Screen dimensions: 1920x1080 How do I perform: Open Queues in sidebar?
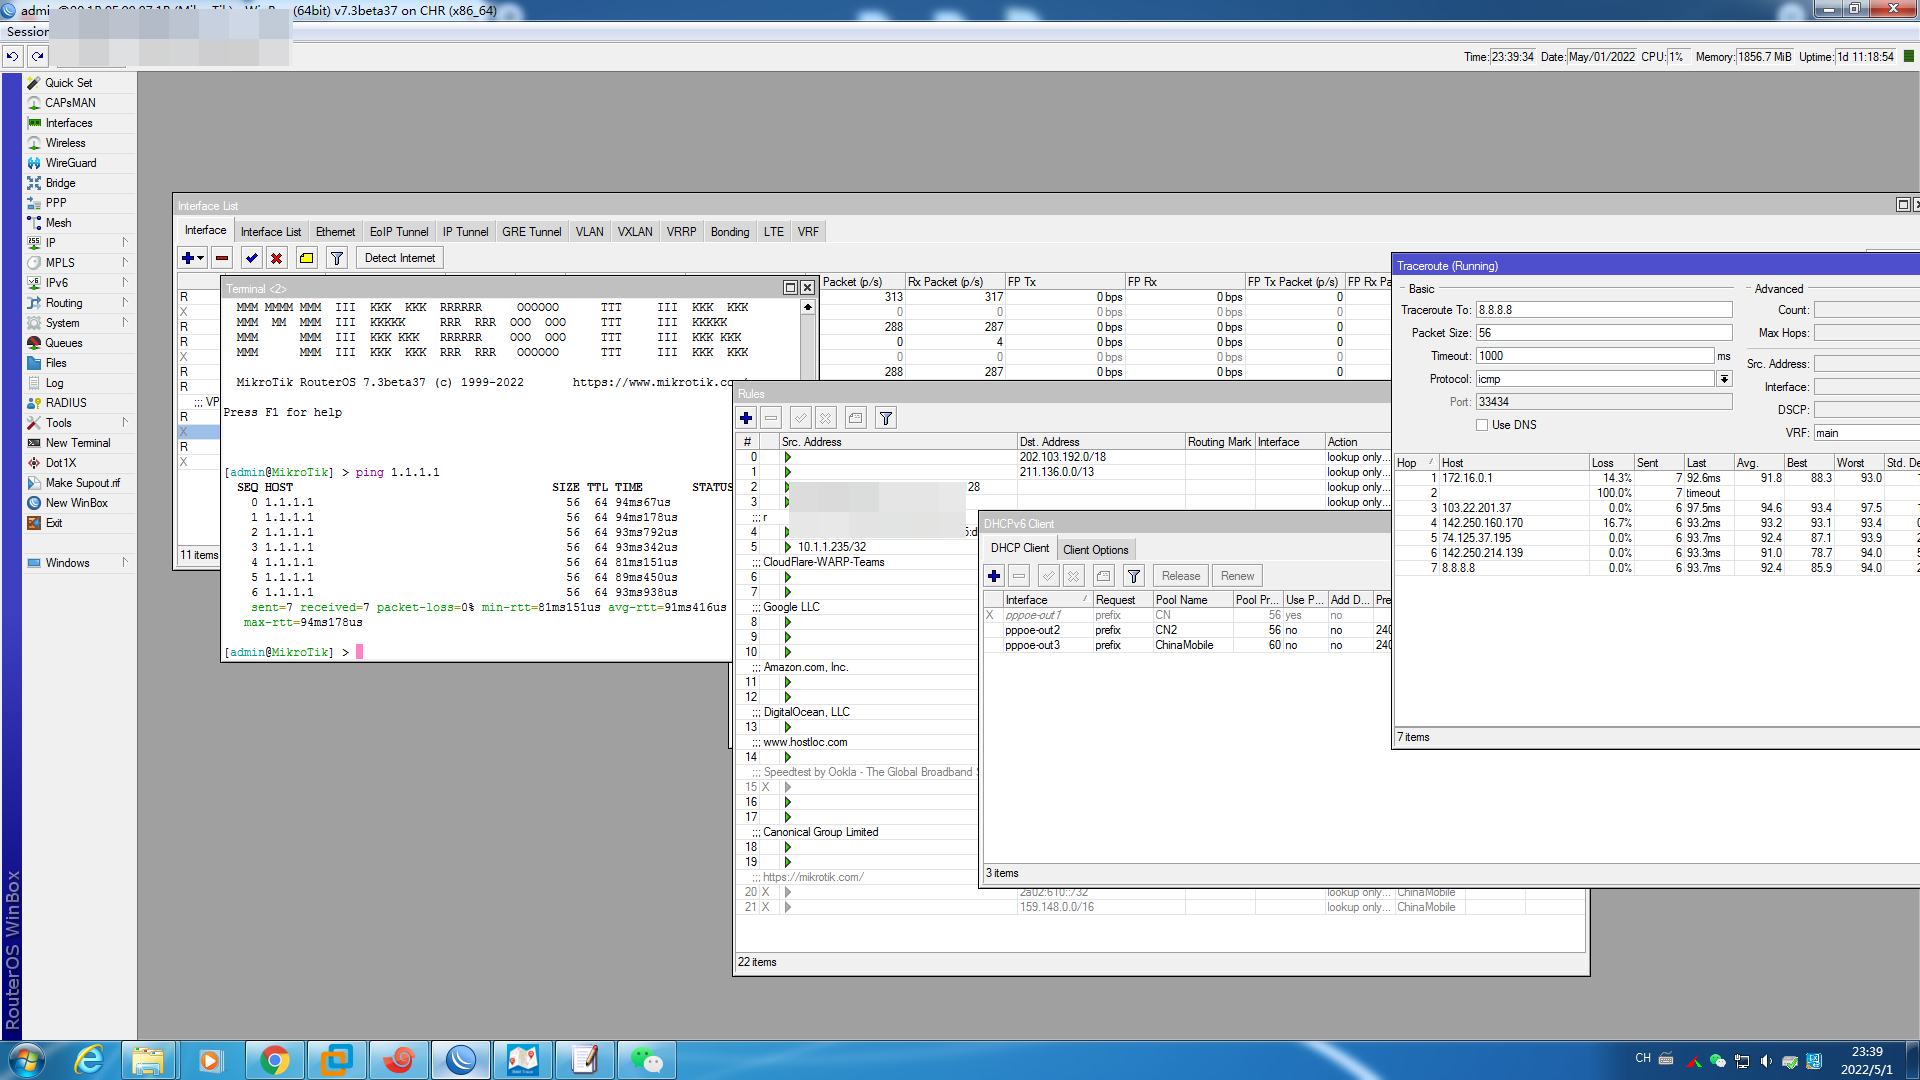[x=64, y=343]
